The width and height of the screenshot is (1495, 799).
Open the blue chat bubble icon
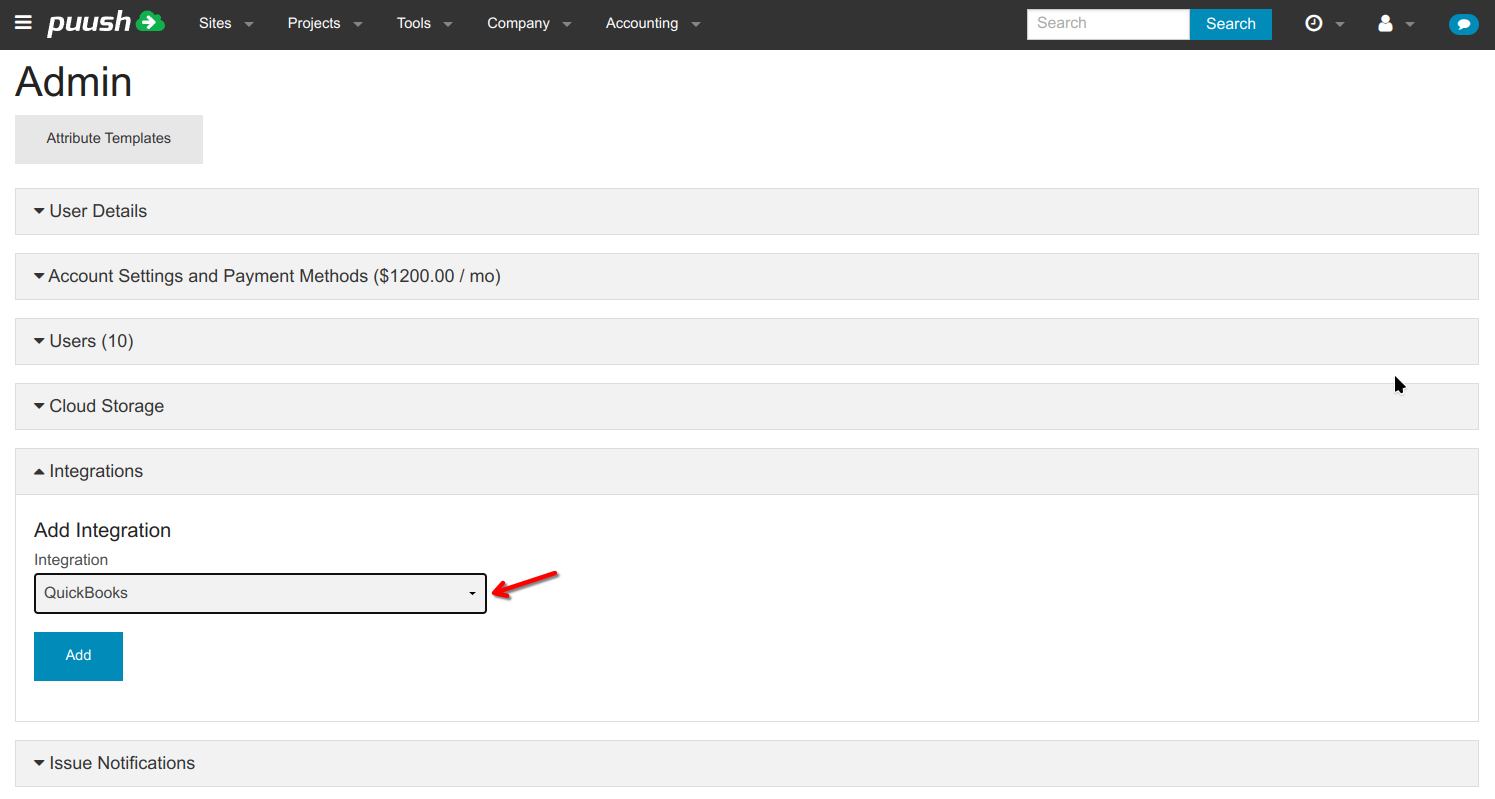tap(1463, 24)
